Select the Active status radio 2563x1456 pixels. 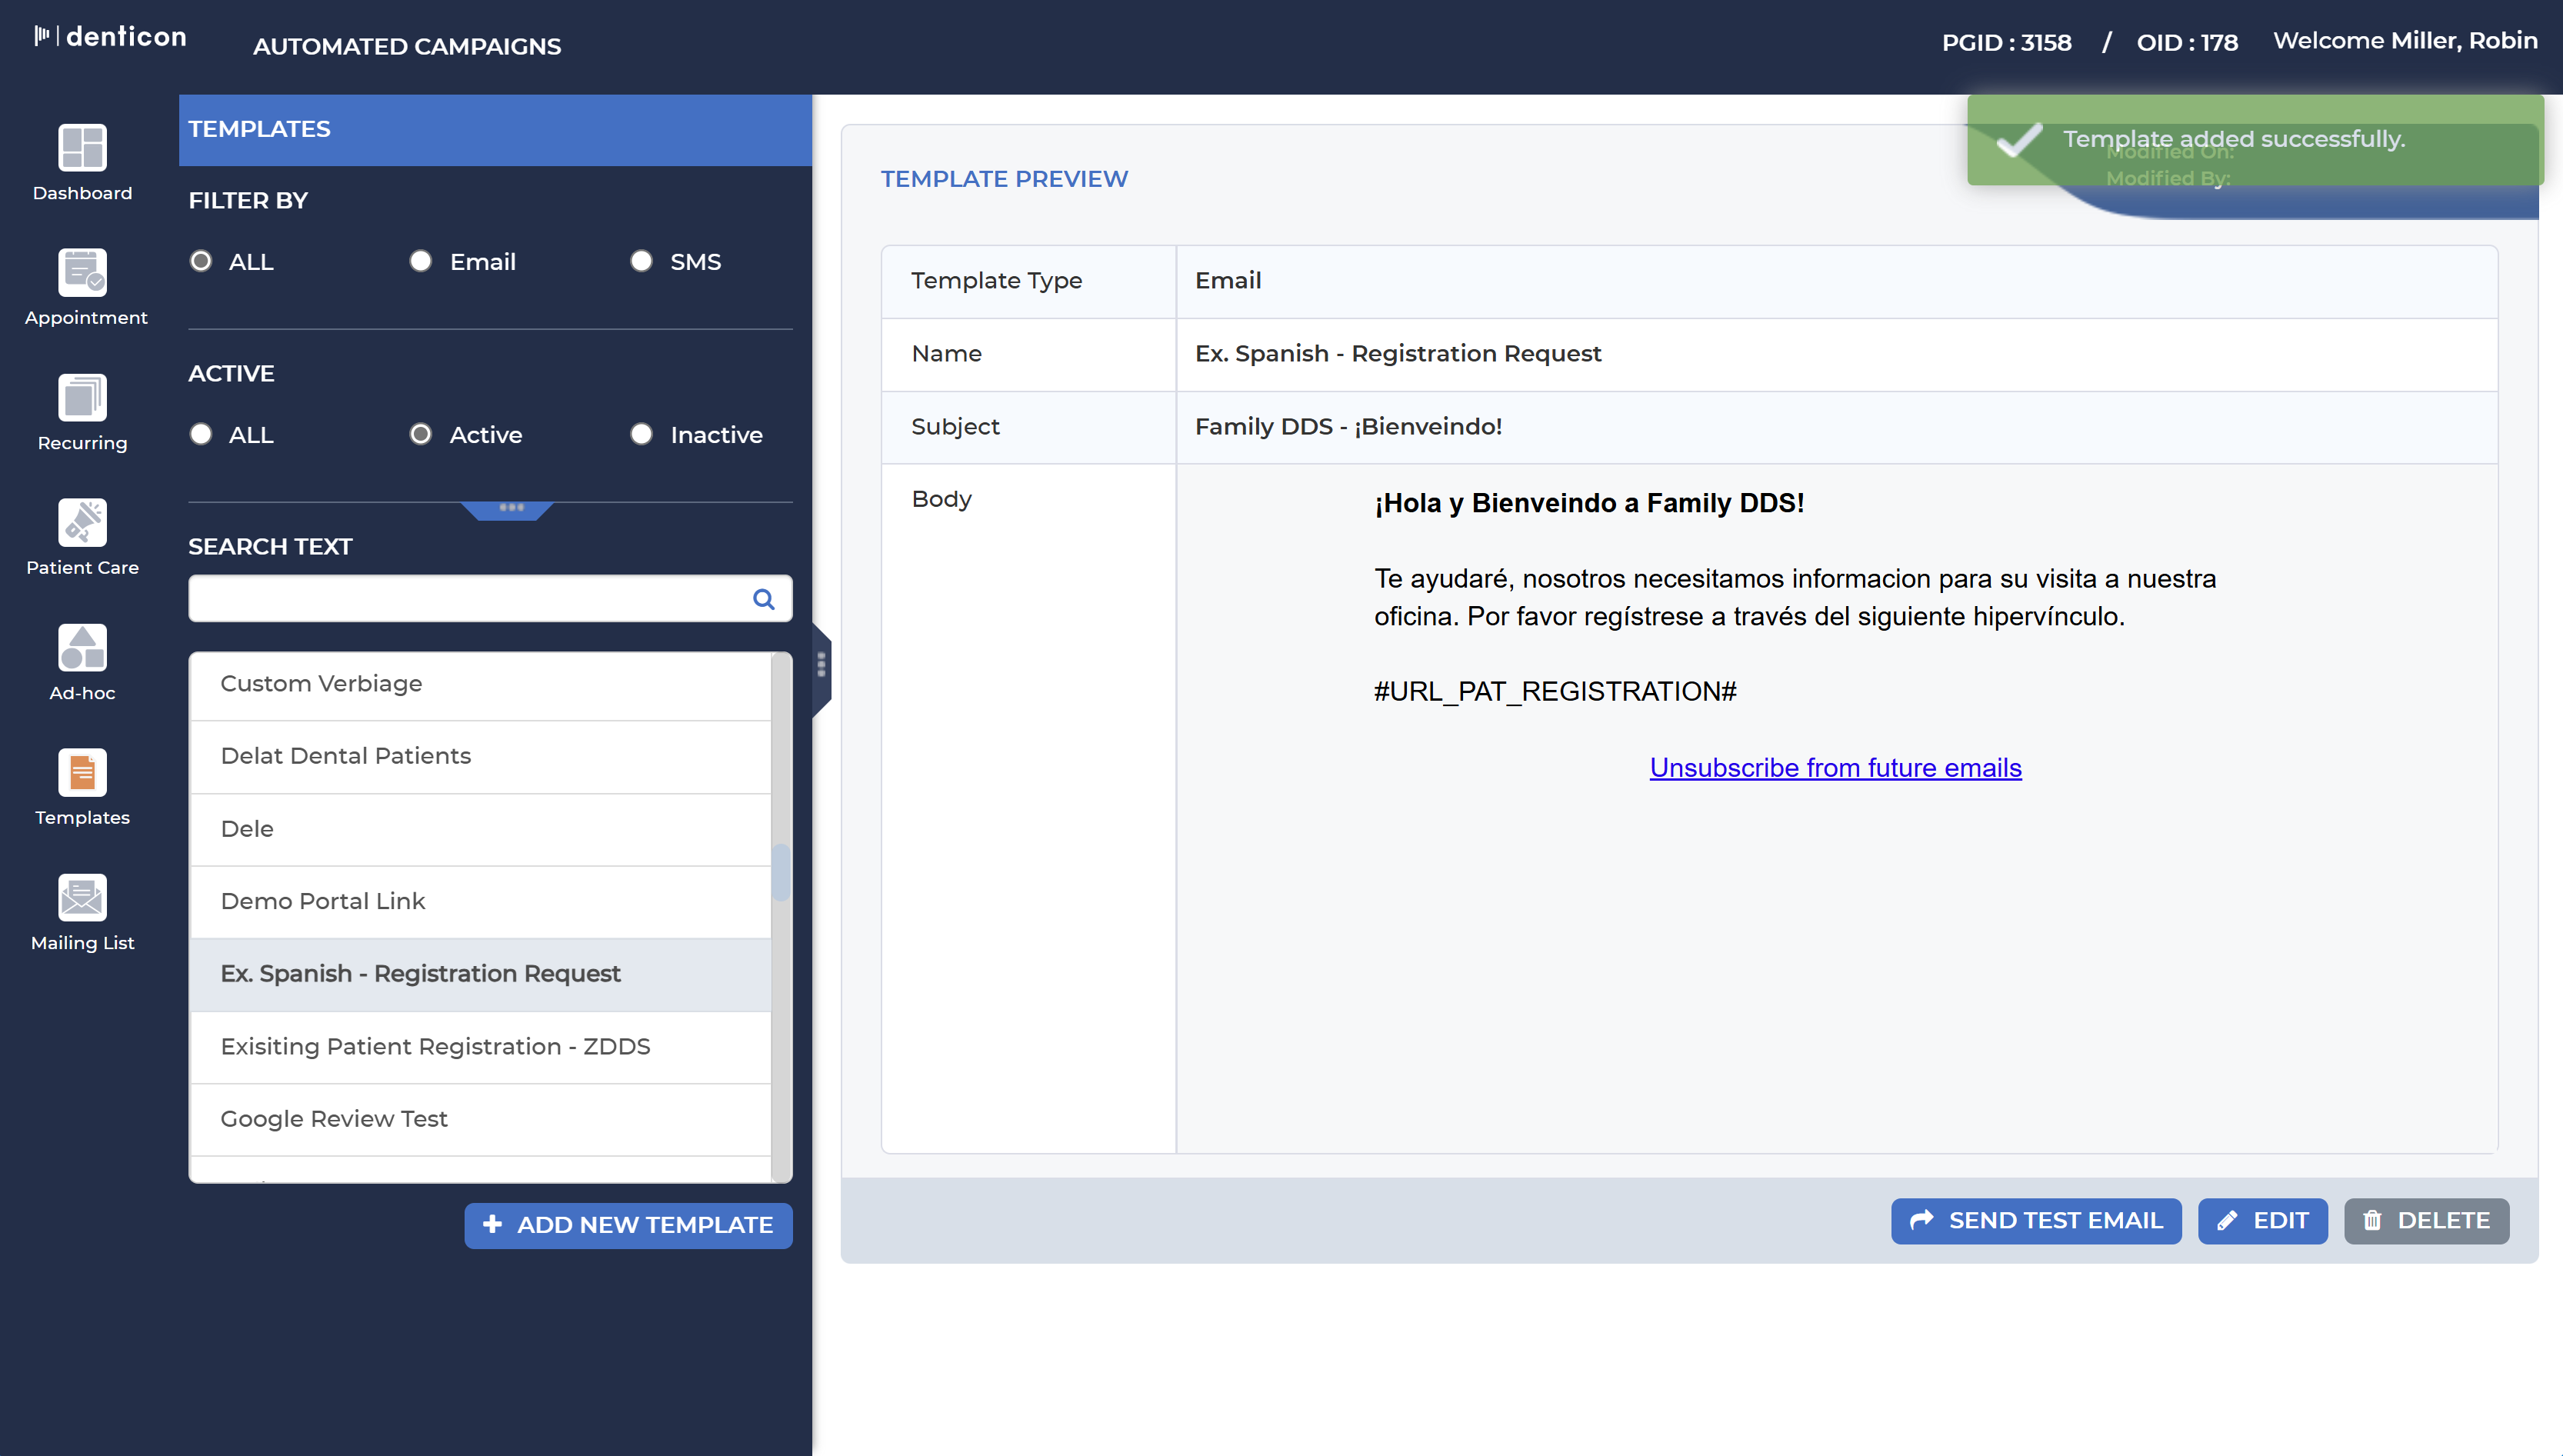(x=421, y=434)
